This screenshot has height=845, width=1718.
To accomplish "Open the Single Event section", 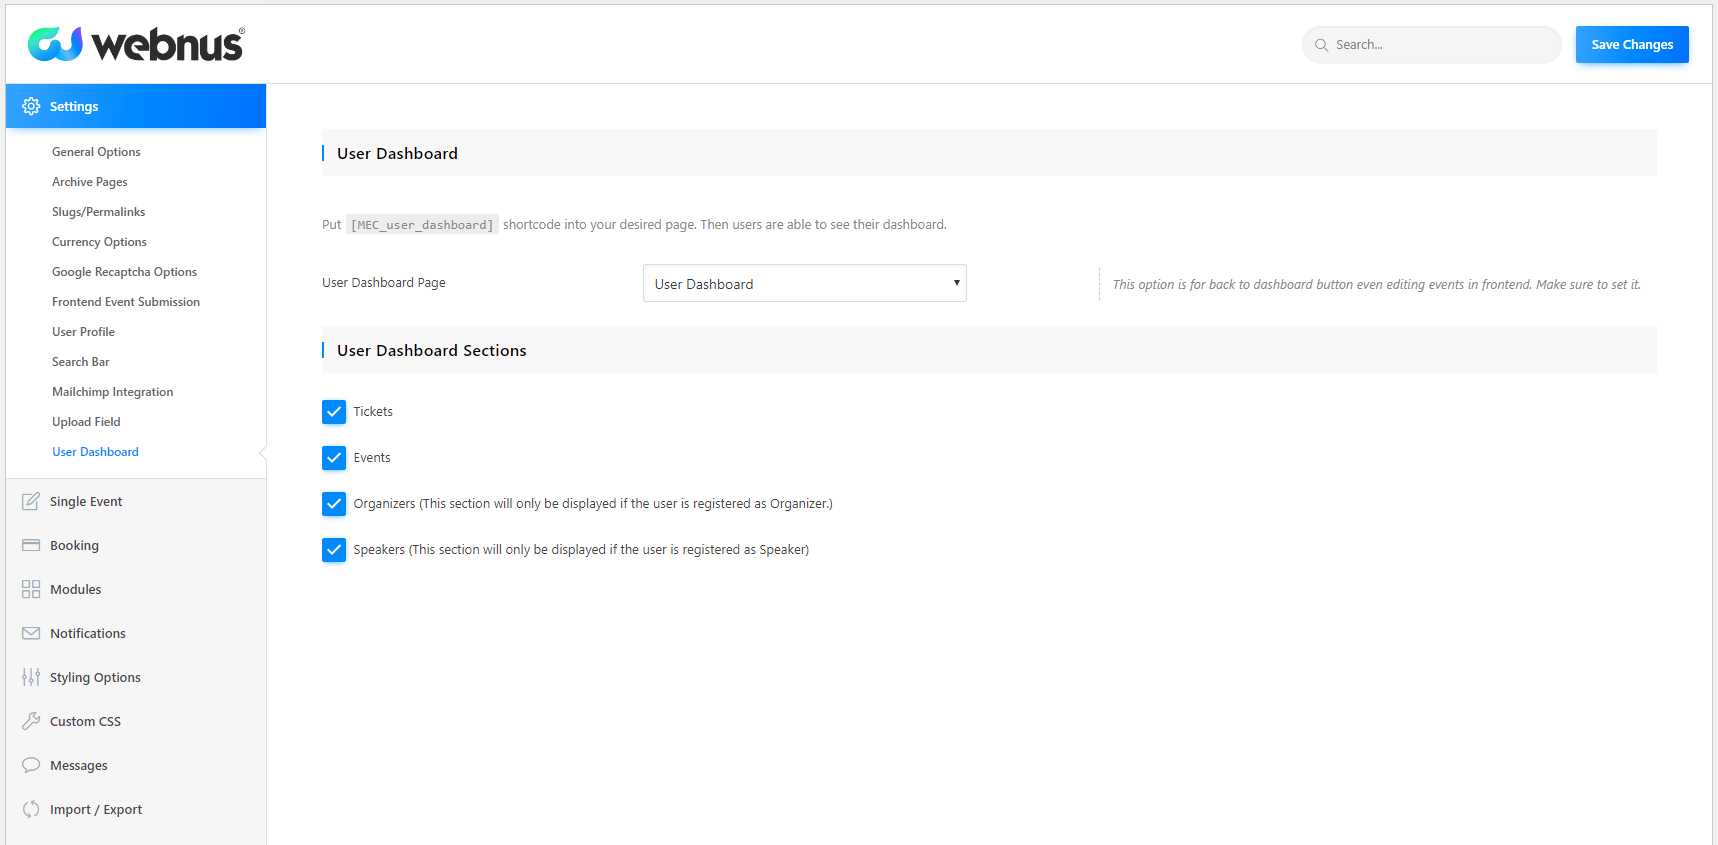I will [136, 501].
